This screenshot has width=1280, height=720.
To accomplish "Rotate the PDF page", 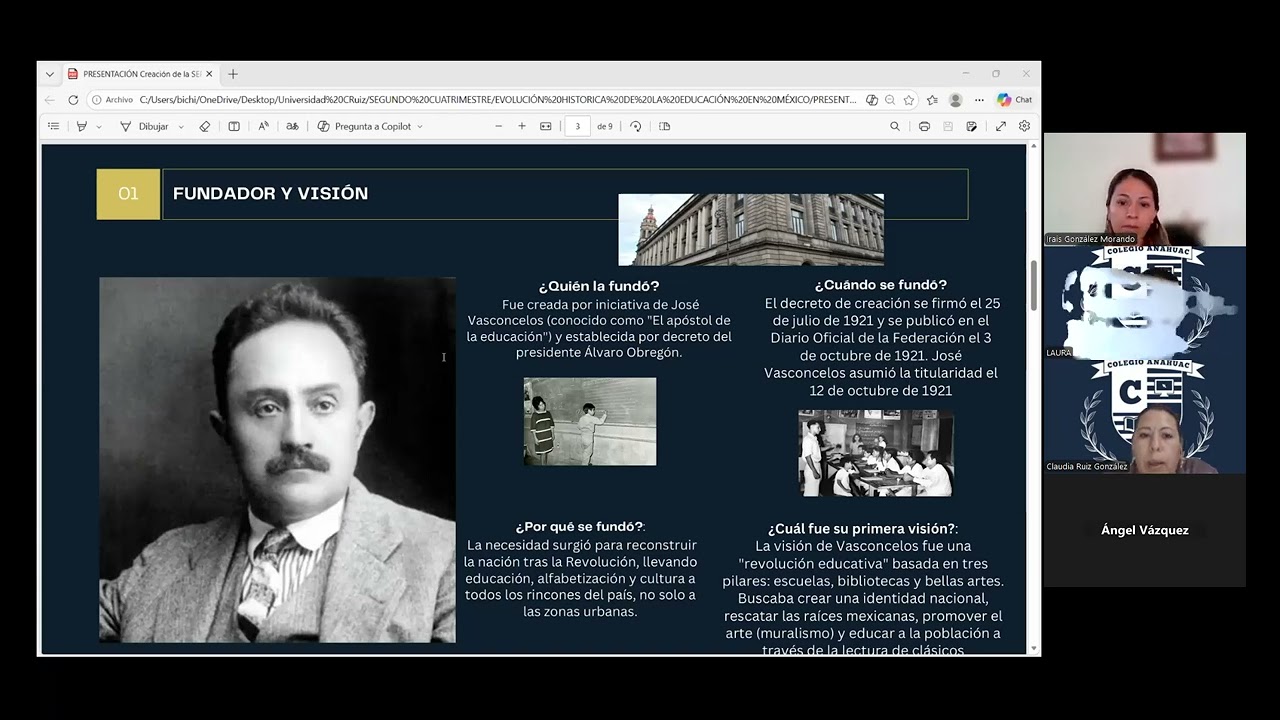I will 636,126.
